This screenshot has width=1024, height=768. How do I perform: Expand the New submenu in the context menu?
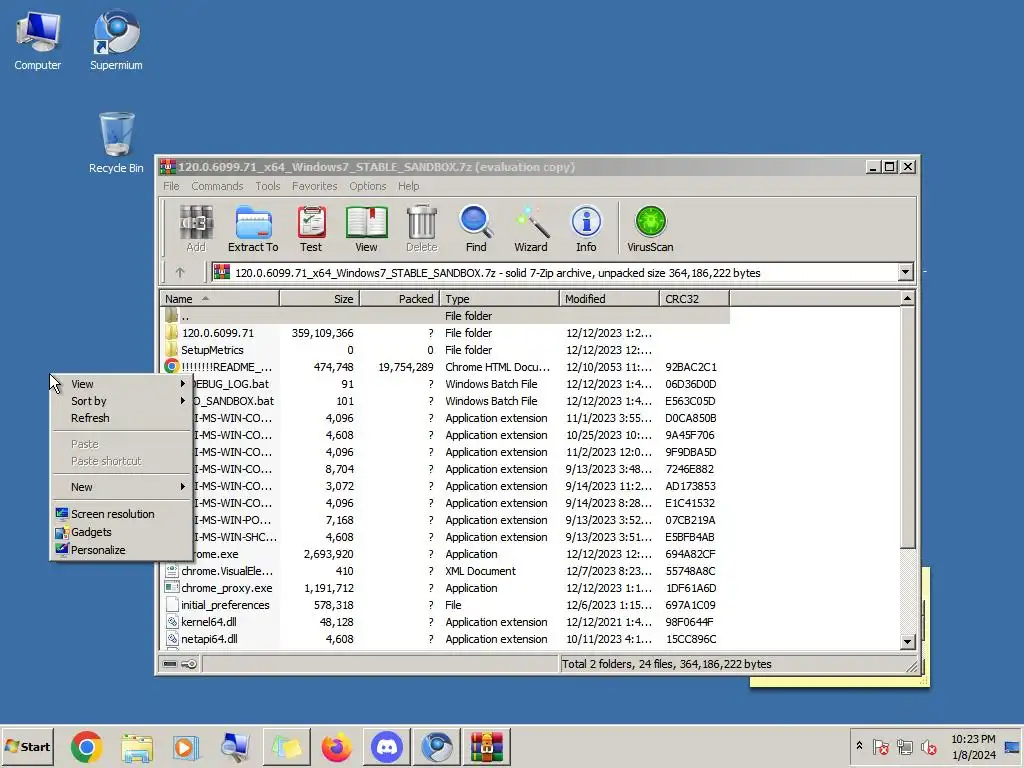(x=121, y=487)
